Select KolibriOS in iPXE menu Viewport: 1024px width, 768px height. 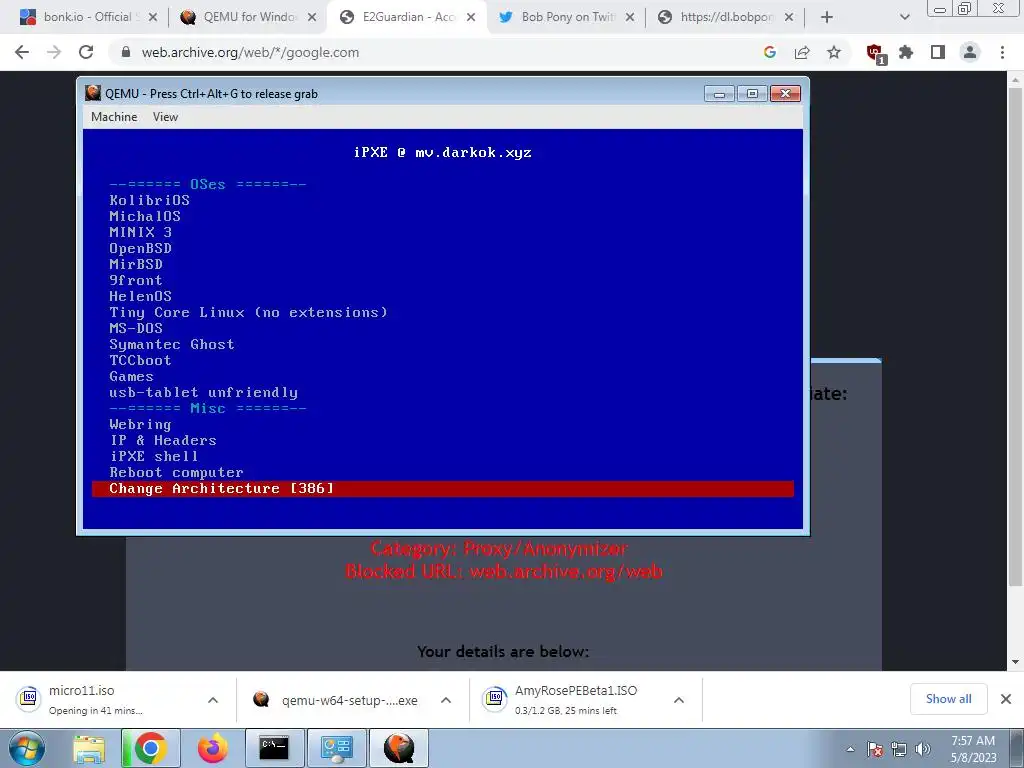click(x=150, y=200)
